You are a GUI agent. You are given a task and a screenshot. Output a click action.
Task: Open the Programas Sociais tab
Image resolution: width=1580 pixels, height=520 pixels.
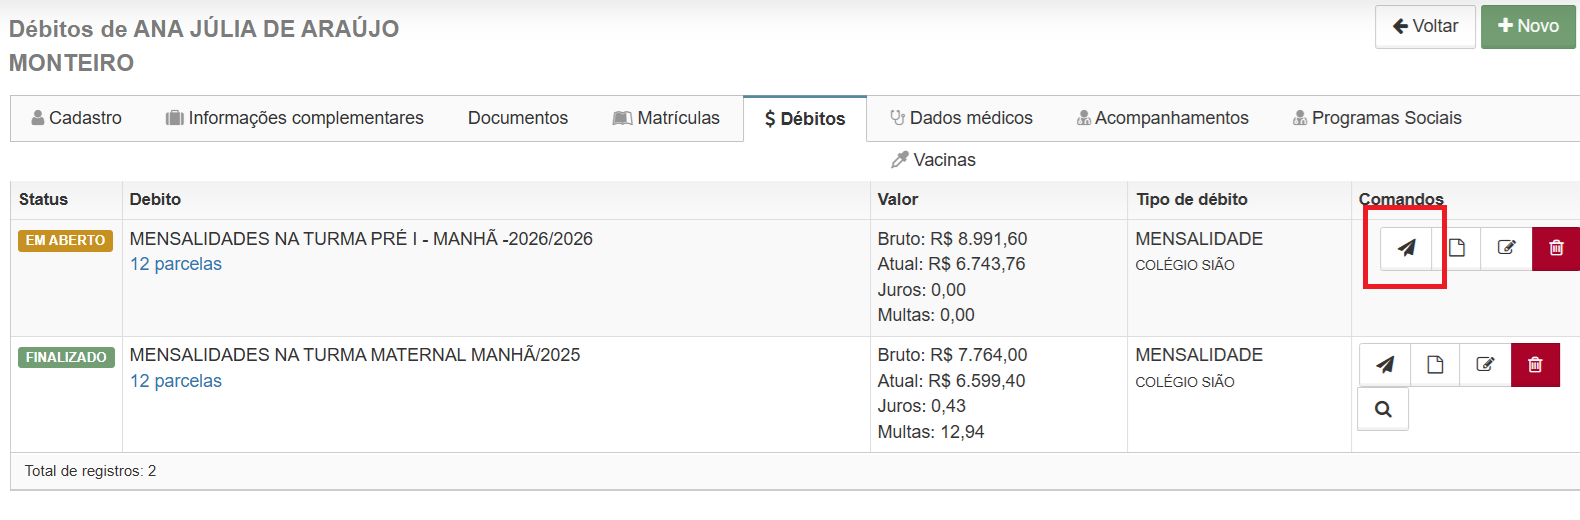click(x=1377, y=118)
